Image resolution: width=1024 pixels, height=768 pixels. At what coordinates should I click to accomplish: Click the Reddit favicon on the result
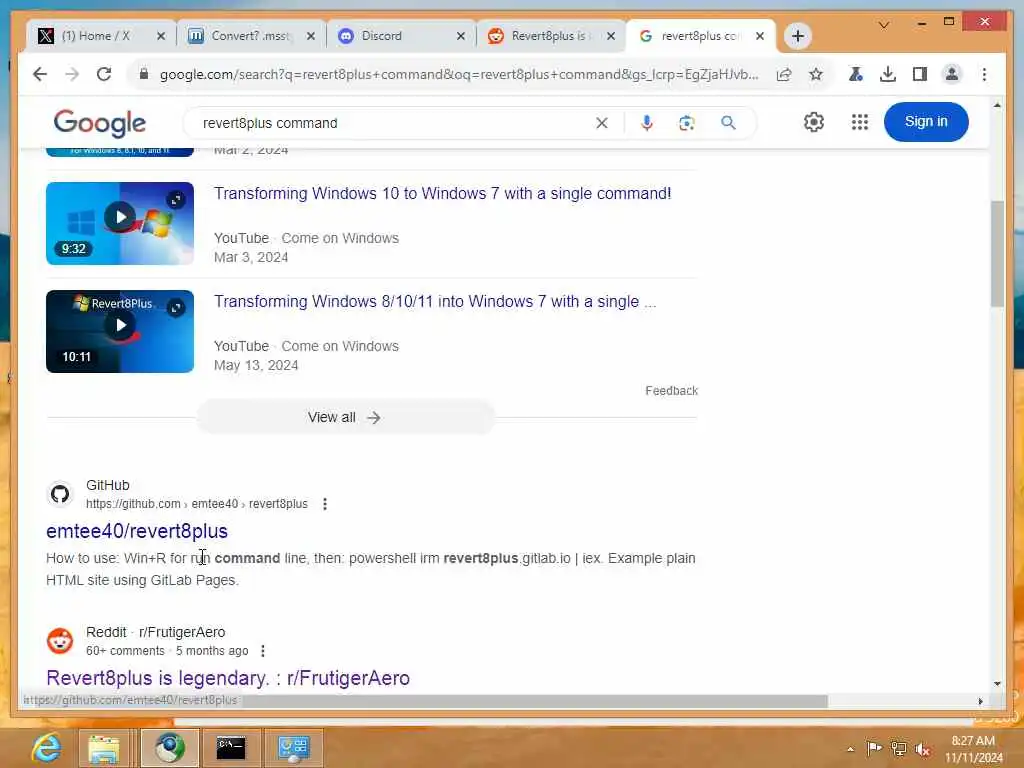[x=60, y=641]
